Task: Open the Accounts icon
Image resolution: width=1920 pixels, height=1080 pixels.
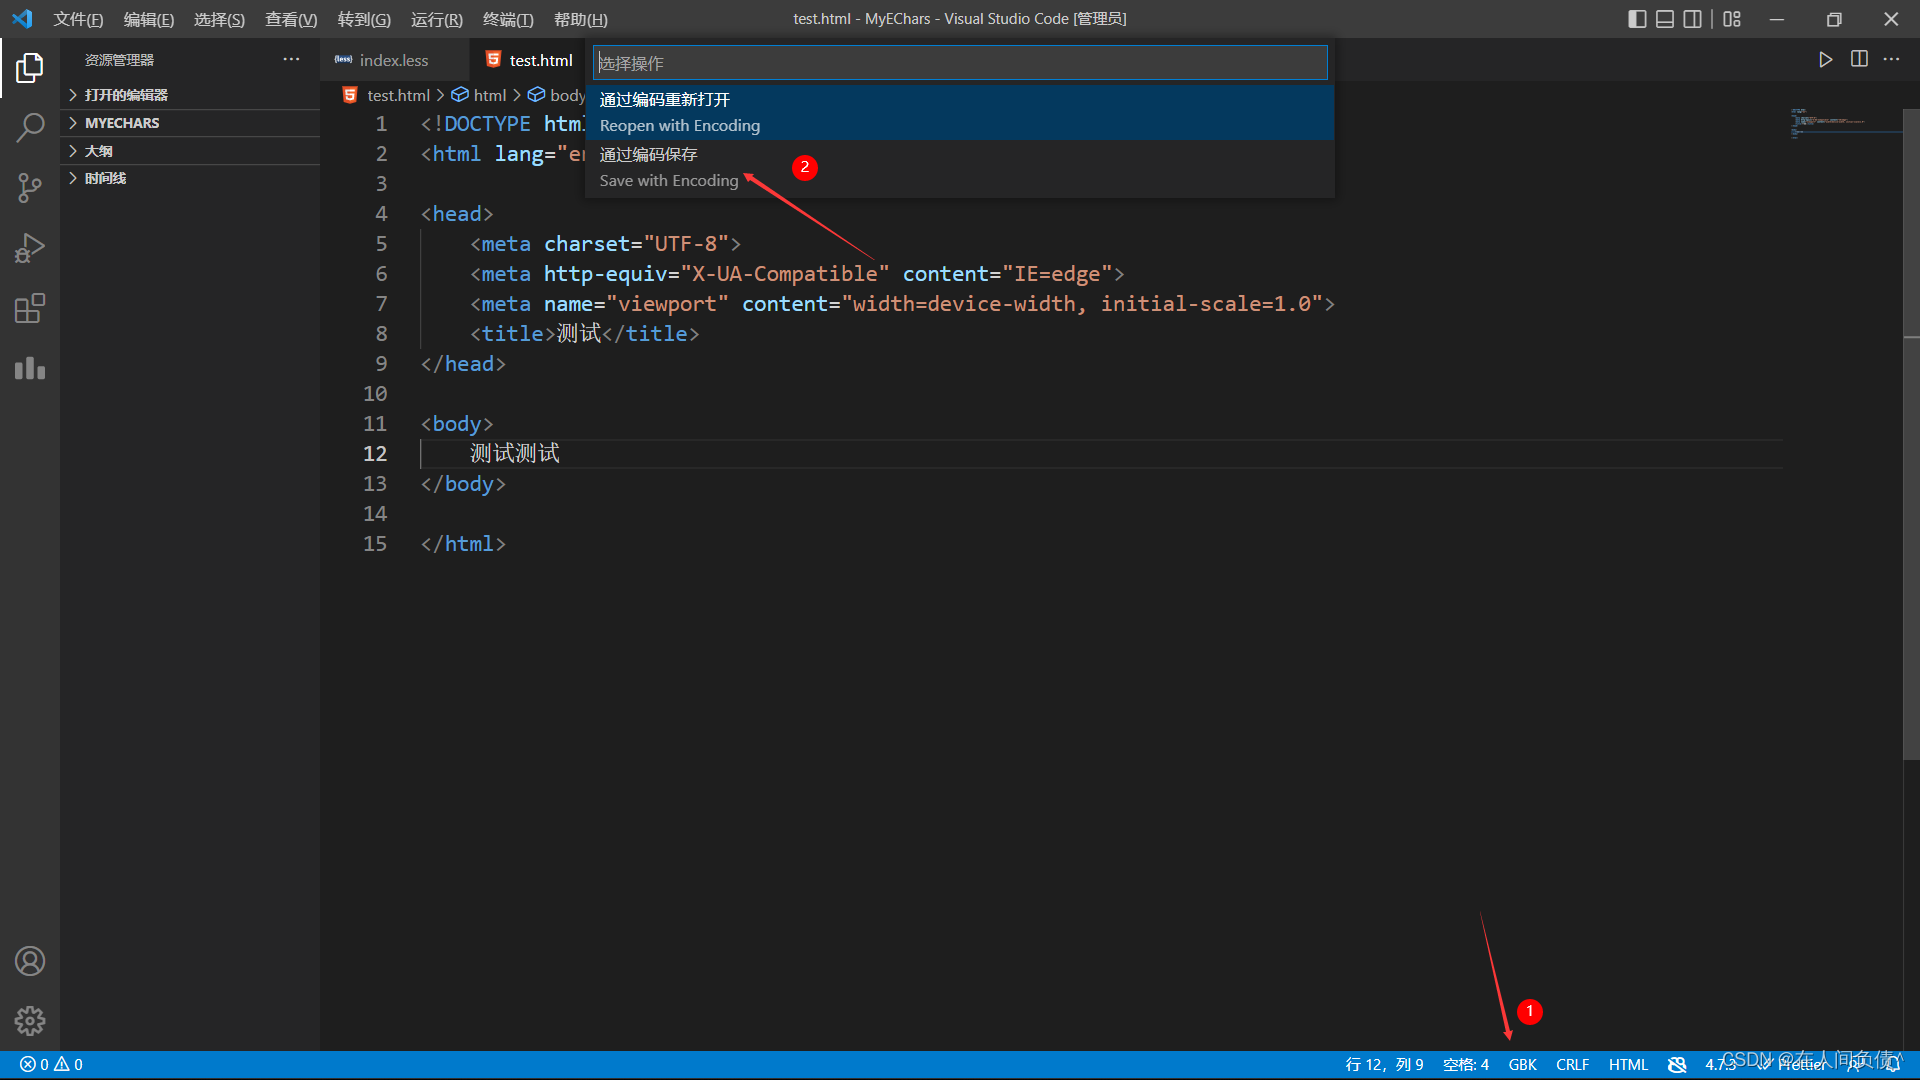Action: point(30,961)
